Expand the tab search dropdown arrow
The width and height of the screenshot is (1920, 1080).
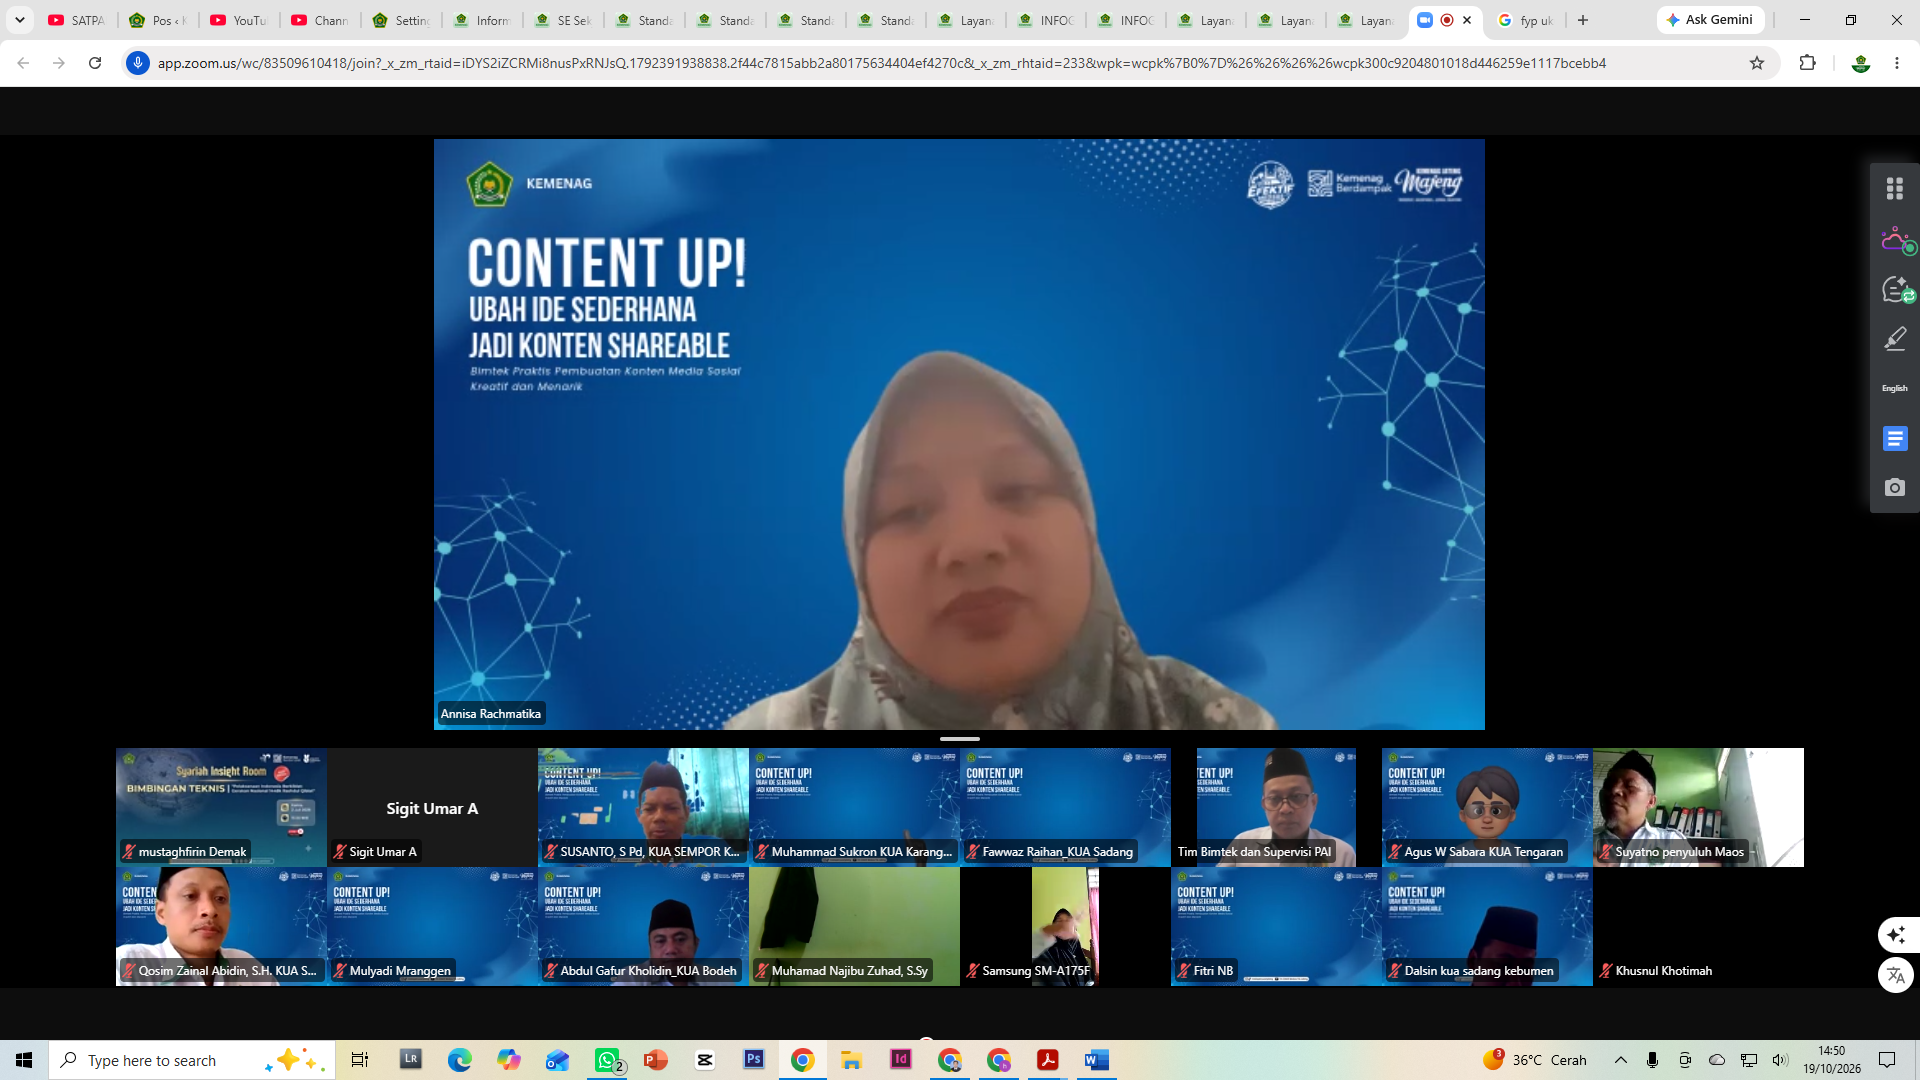(x=20, y=20)
